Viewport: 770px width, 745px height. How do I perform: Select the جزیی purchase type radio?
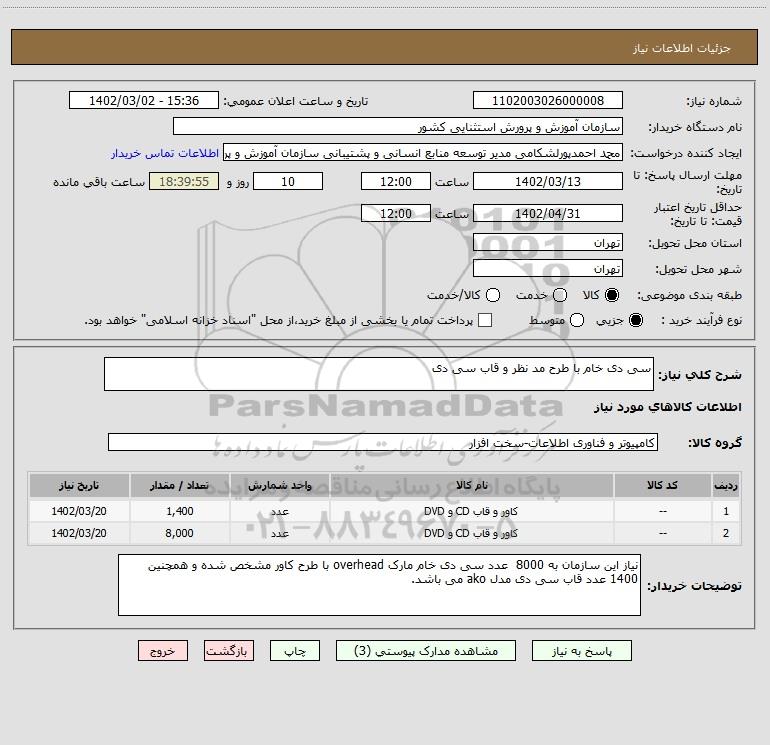click(635, 320)
